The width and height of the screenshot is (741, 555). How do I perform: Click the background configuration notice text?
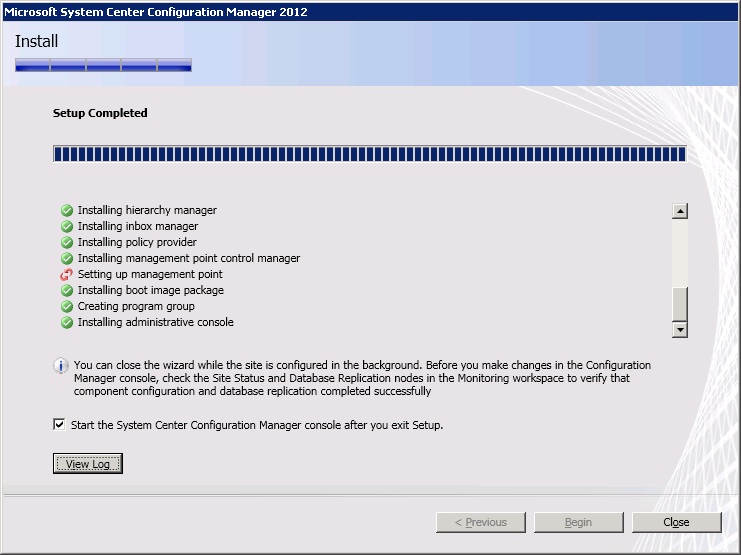(362, 378)
